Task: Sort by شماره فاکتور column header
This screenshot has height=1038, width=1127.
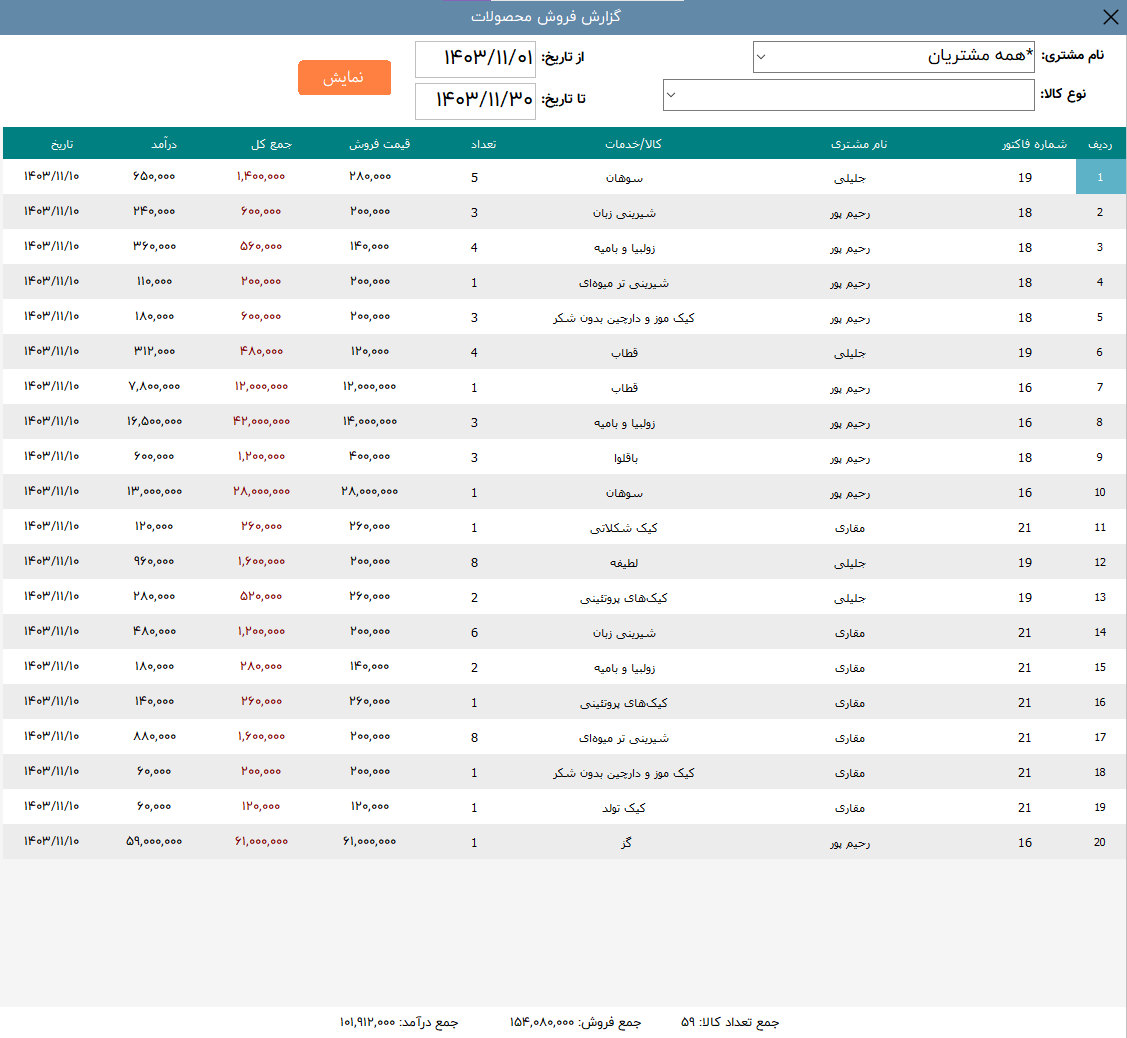Action: [1034, 144]
